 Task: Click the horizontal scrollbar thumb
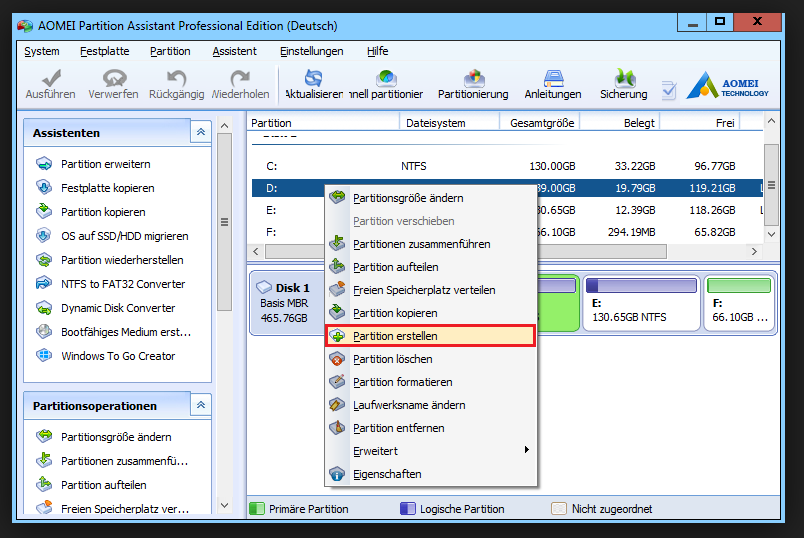pyautogui.click(x=466, y=251)
